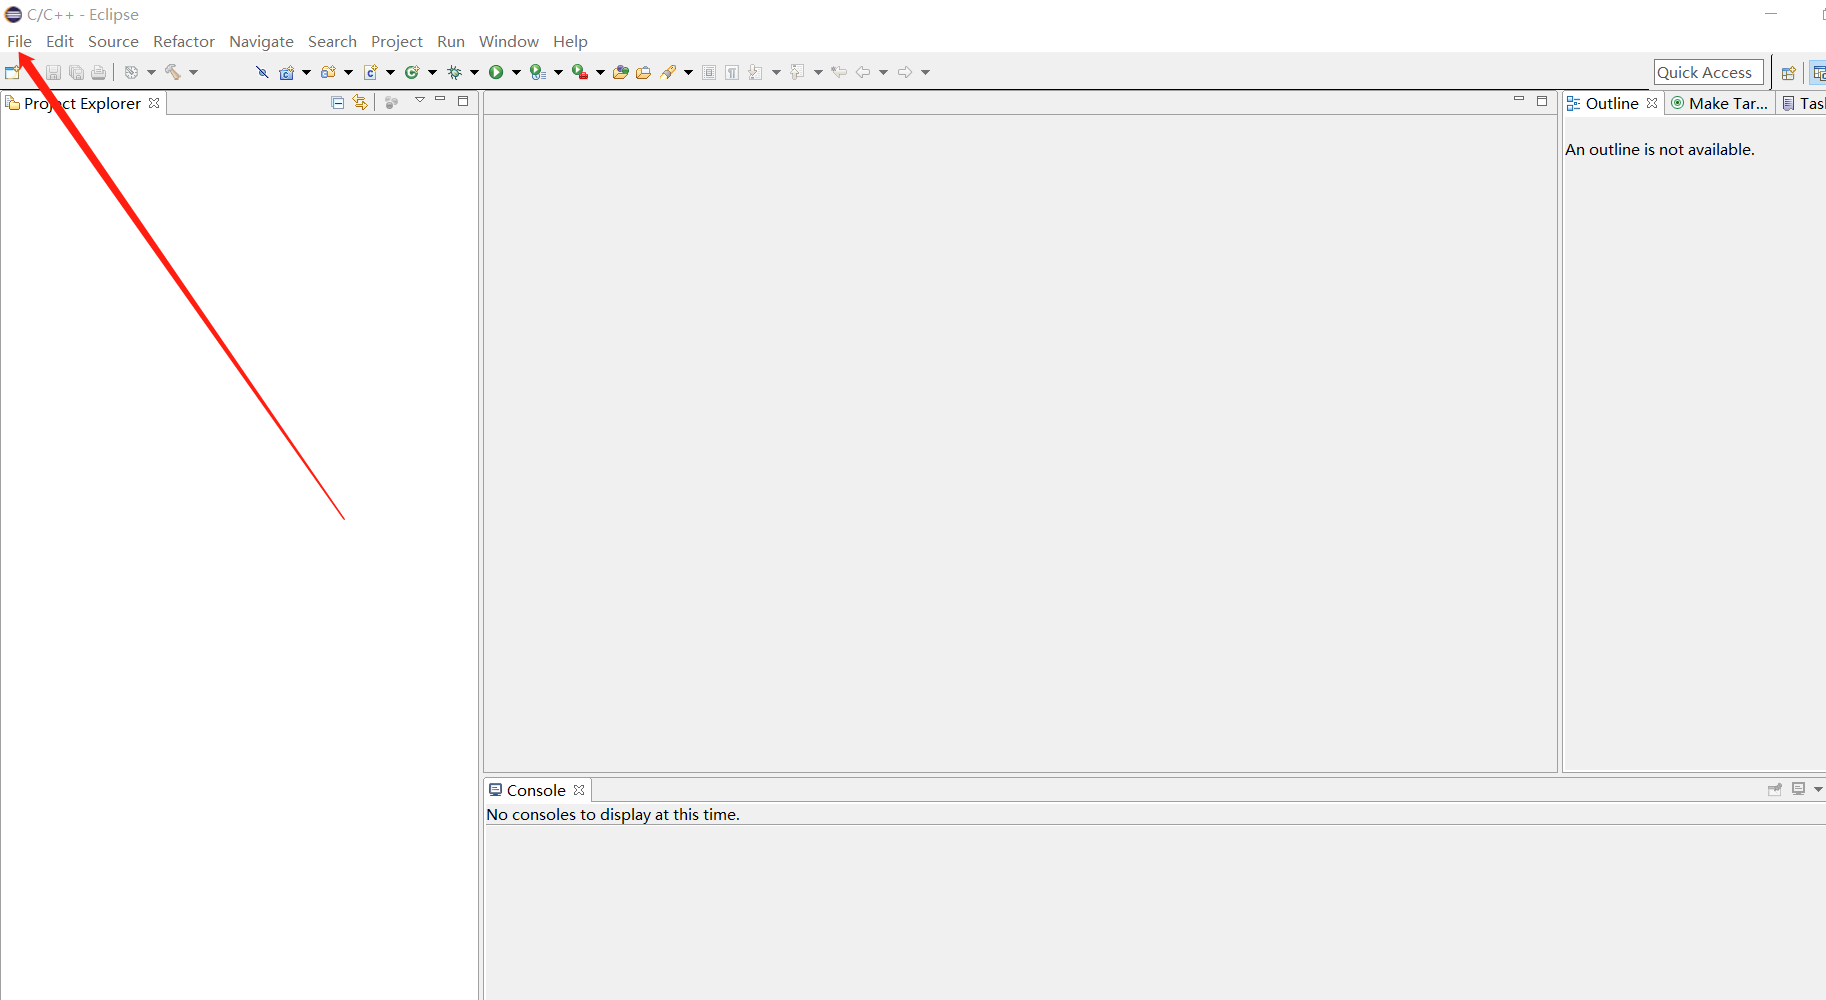Click the Debug bug icon
Image resolution: width=1826 pixels, height=1000 pixels.
click(454, 72)
